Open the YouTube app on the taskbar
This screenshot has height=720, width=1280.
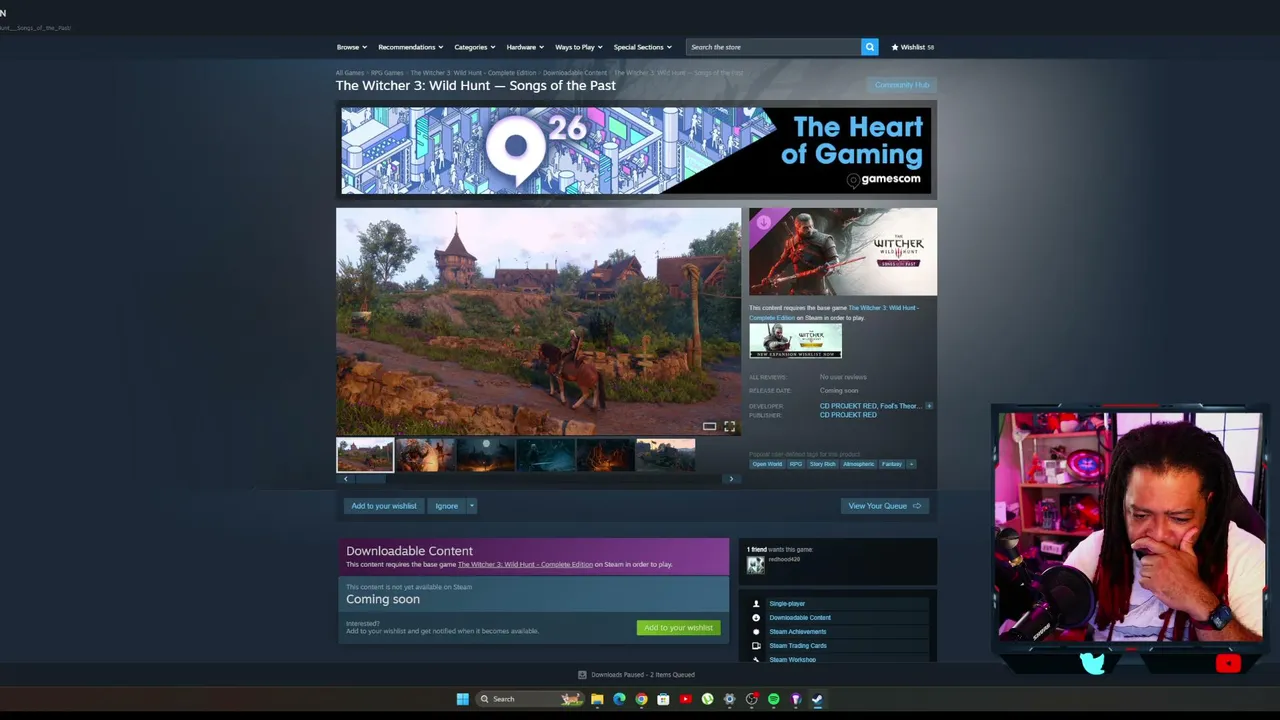pos(685,699)
